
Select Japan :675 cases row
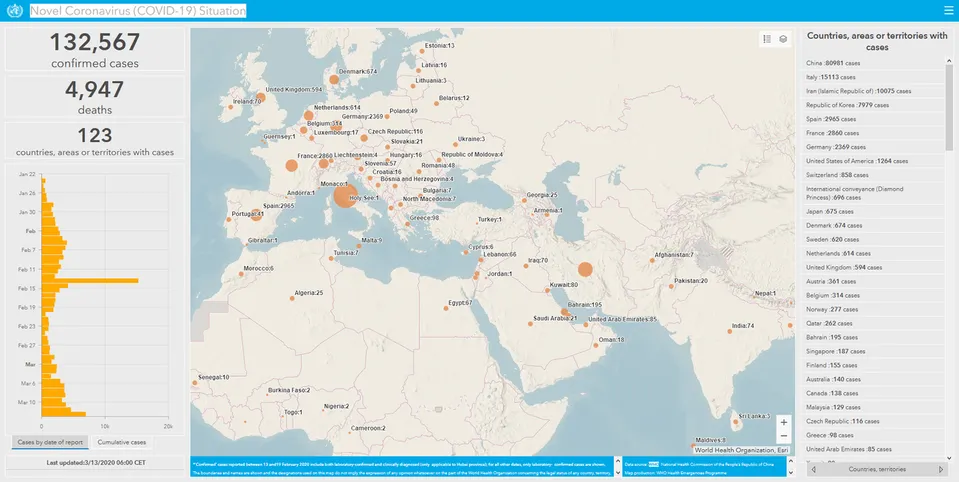coord(873,212)
